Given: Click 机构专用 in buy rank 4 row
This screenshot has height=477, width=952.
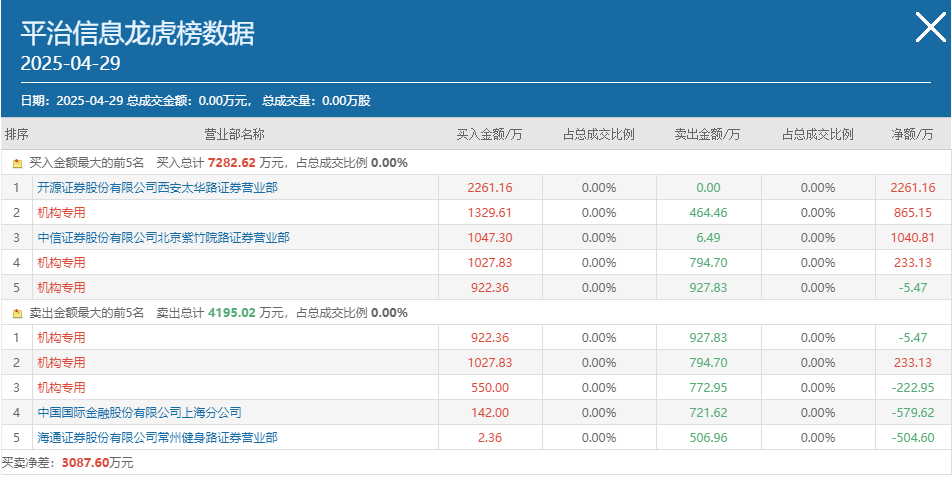Looking at the screenshot, I should click(61, 262).
